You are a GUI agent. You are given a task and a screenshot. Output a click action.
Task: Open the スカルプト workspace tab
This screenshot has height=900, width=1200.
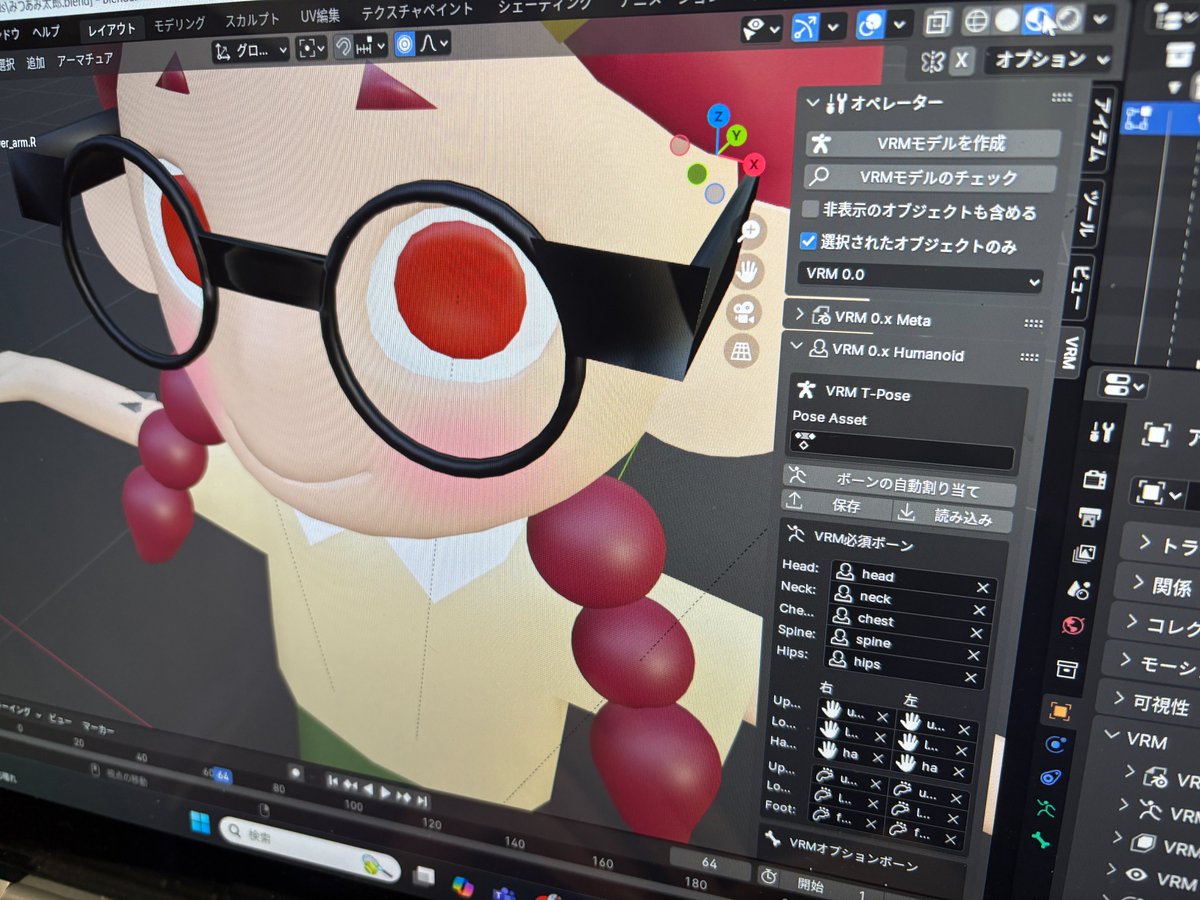pos(252,19)
